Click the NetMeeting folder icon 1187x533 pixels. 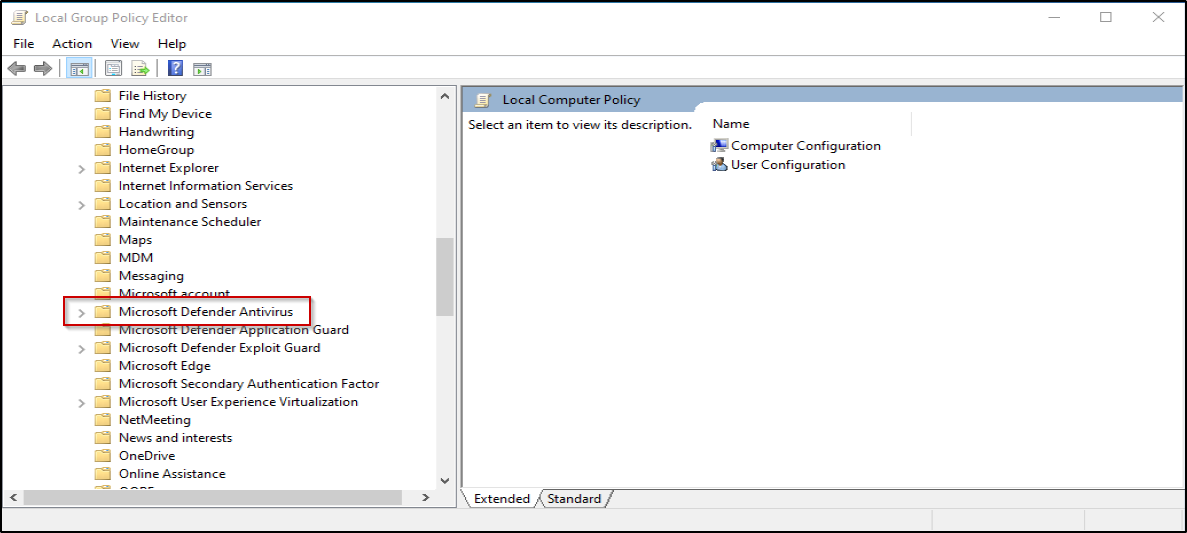(x=103, y=419)
